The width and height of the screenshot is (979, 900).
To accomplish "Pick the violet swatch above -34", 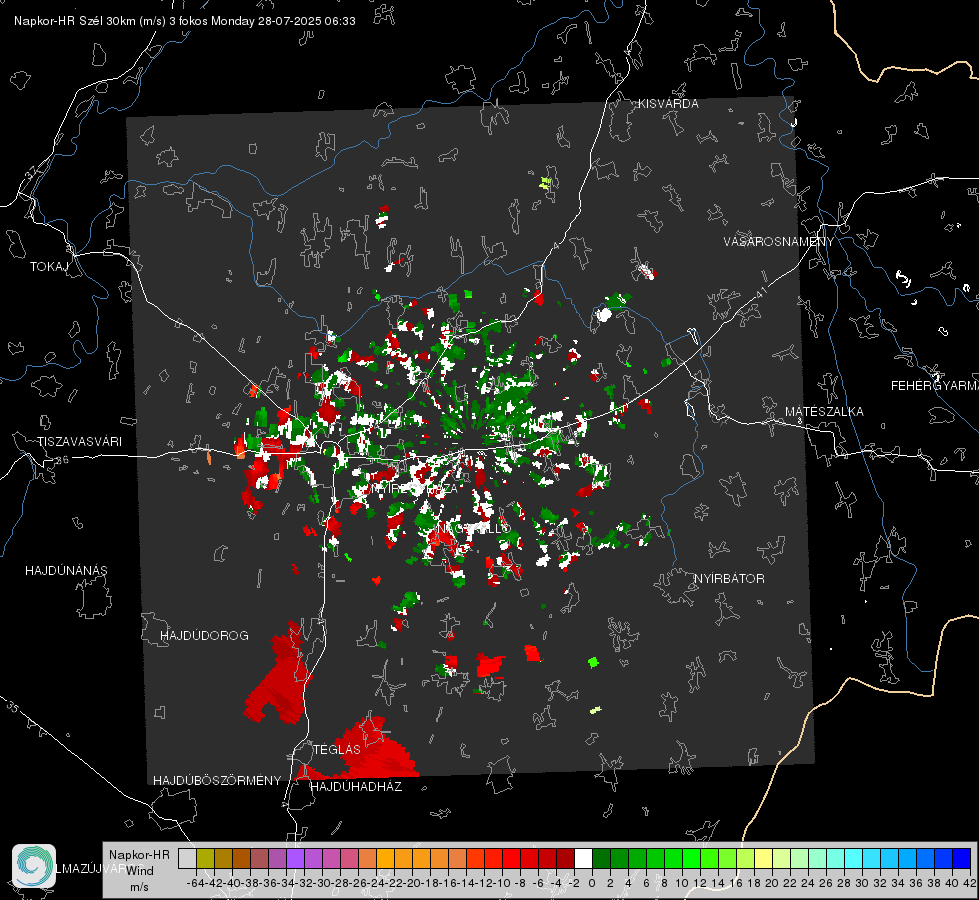I will coord(295,858).
